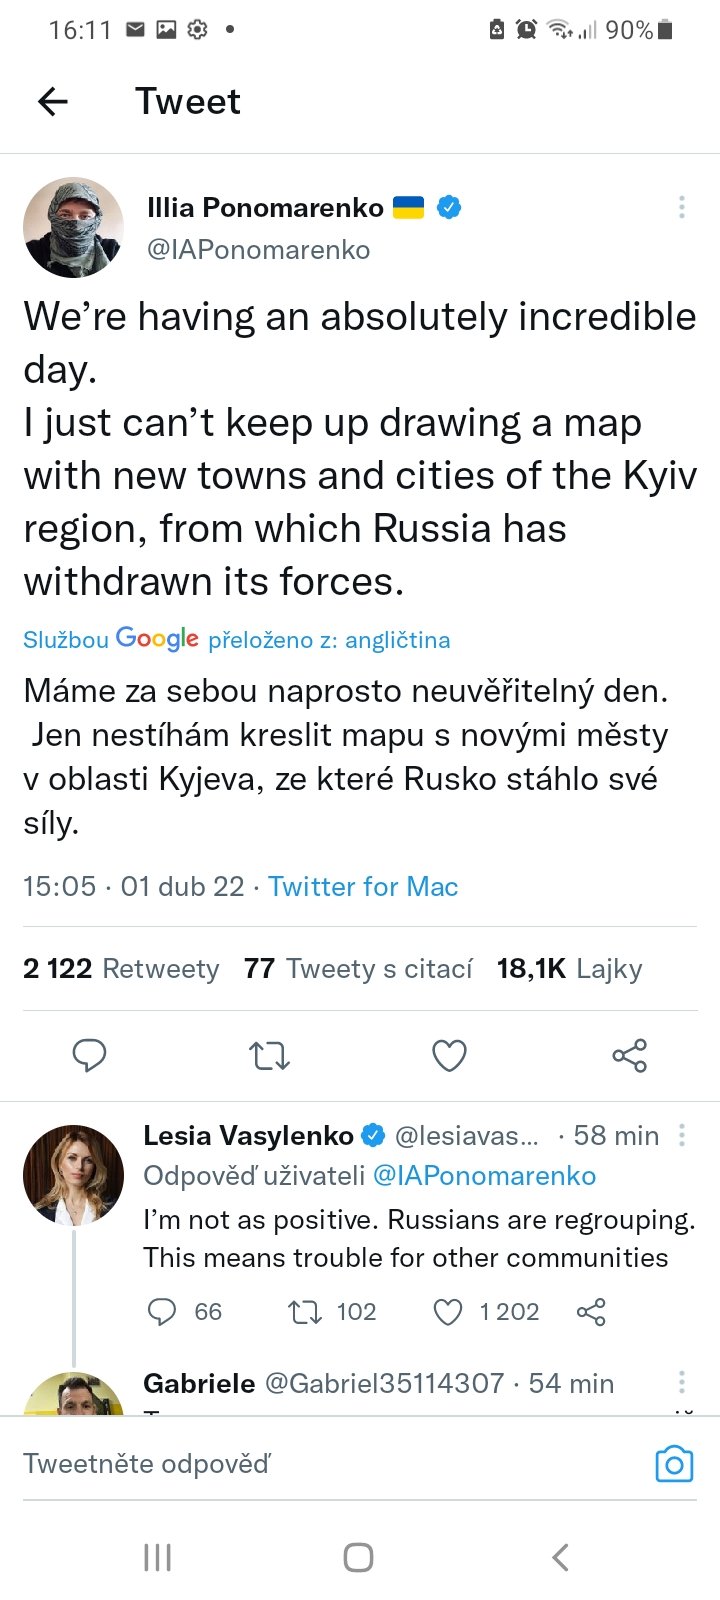720x1600 pixels.
Task: View the 18,1K Lajky list
Action: point(569,968)
